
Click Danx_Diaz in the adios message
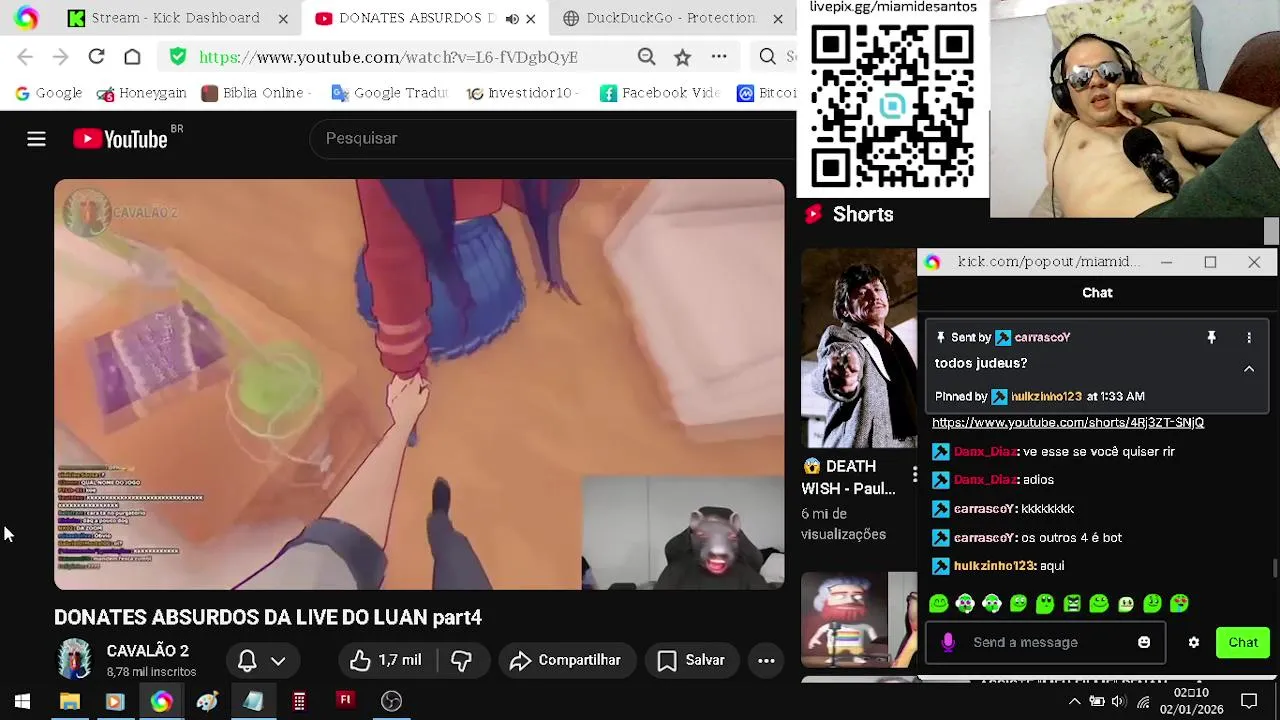pyautogui.click(x=985, y=480)
